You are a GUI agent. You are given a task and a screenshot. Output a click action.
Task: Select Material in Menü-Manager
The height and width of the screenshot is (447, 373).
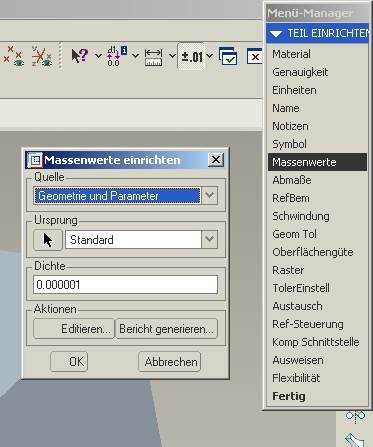[317, 54]
